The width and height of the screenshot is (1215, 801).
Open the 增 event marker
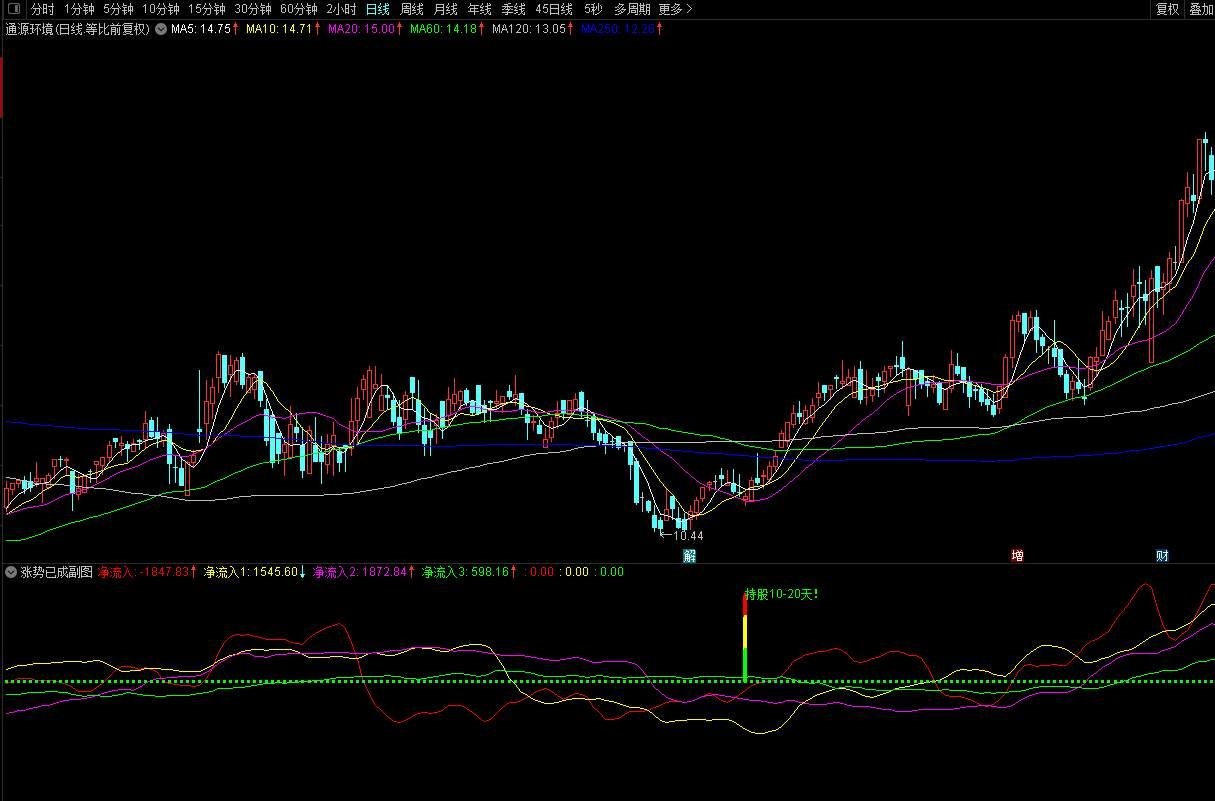(1017, 556)
